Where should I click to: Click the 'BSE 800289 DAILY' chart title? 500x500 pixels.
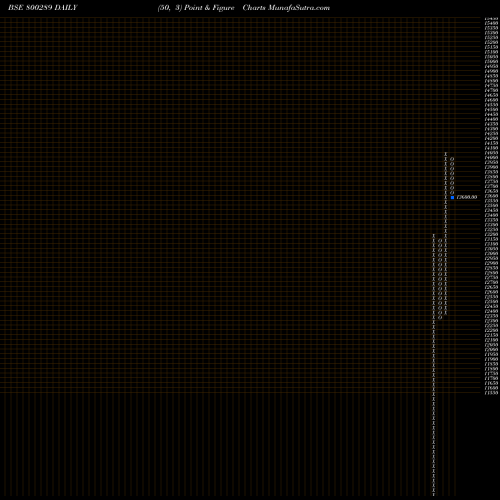pyautogui.click(x=43, y=8)
